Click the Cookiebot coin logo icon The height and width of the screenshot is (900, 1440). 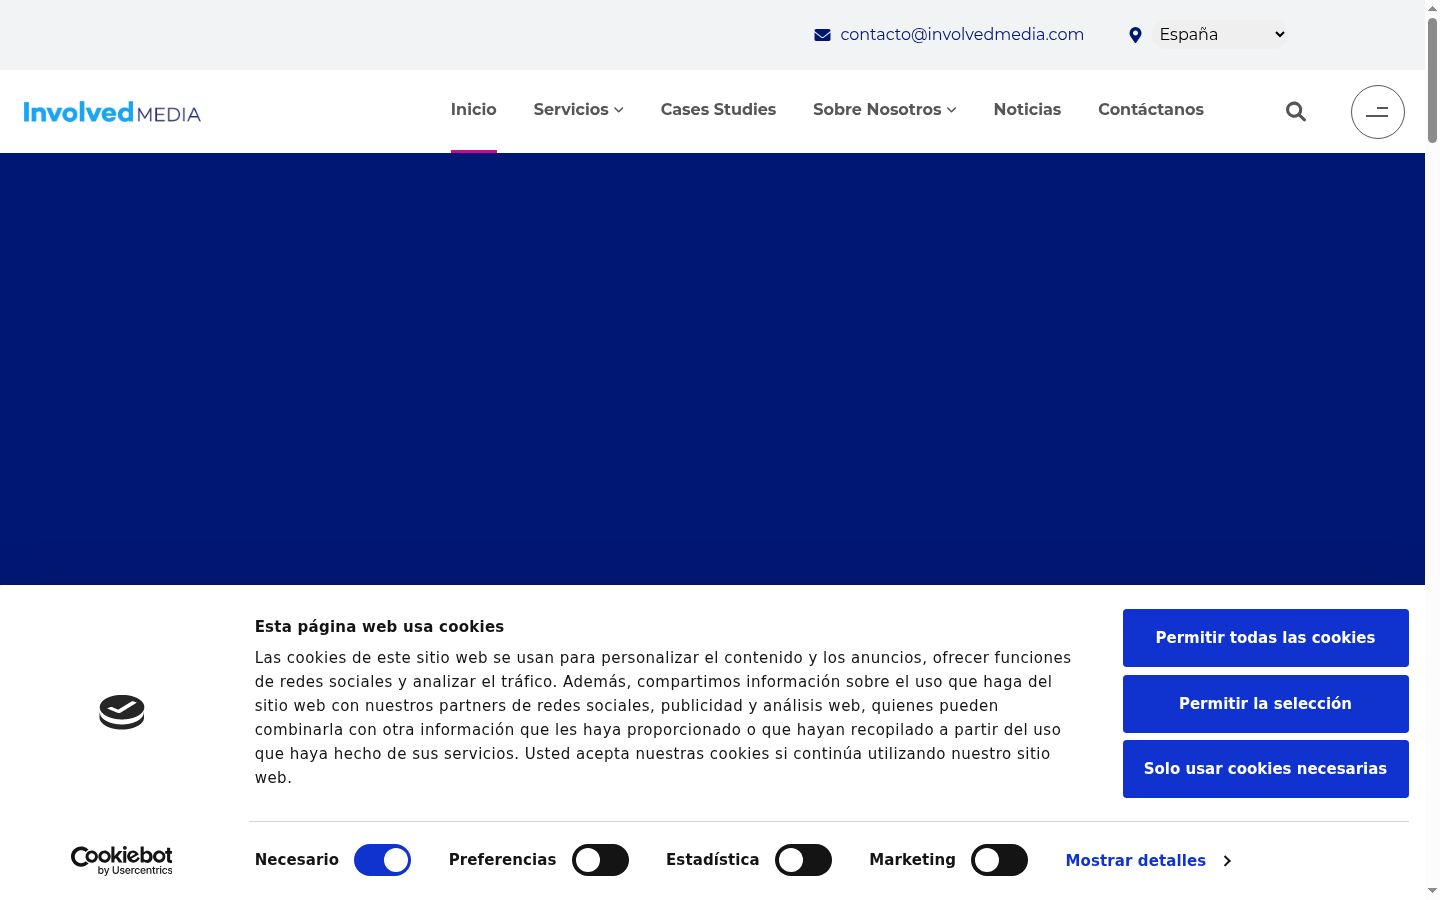pos(122,712)
